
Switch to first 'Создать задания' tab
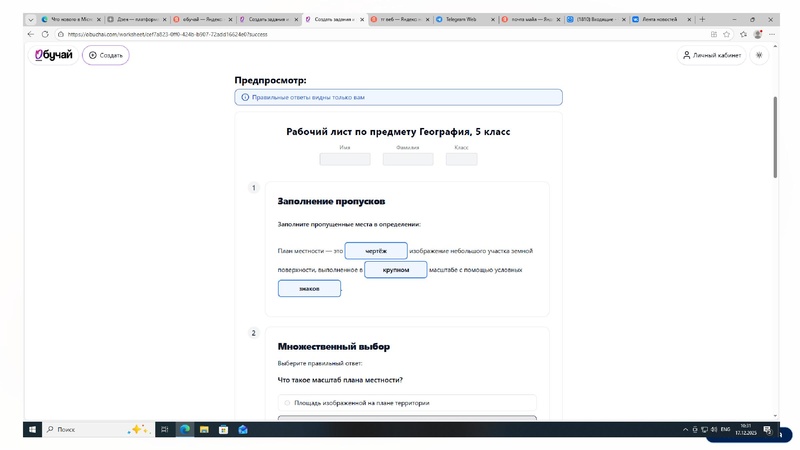point(268,19)
